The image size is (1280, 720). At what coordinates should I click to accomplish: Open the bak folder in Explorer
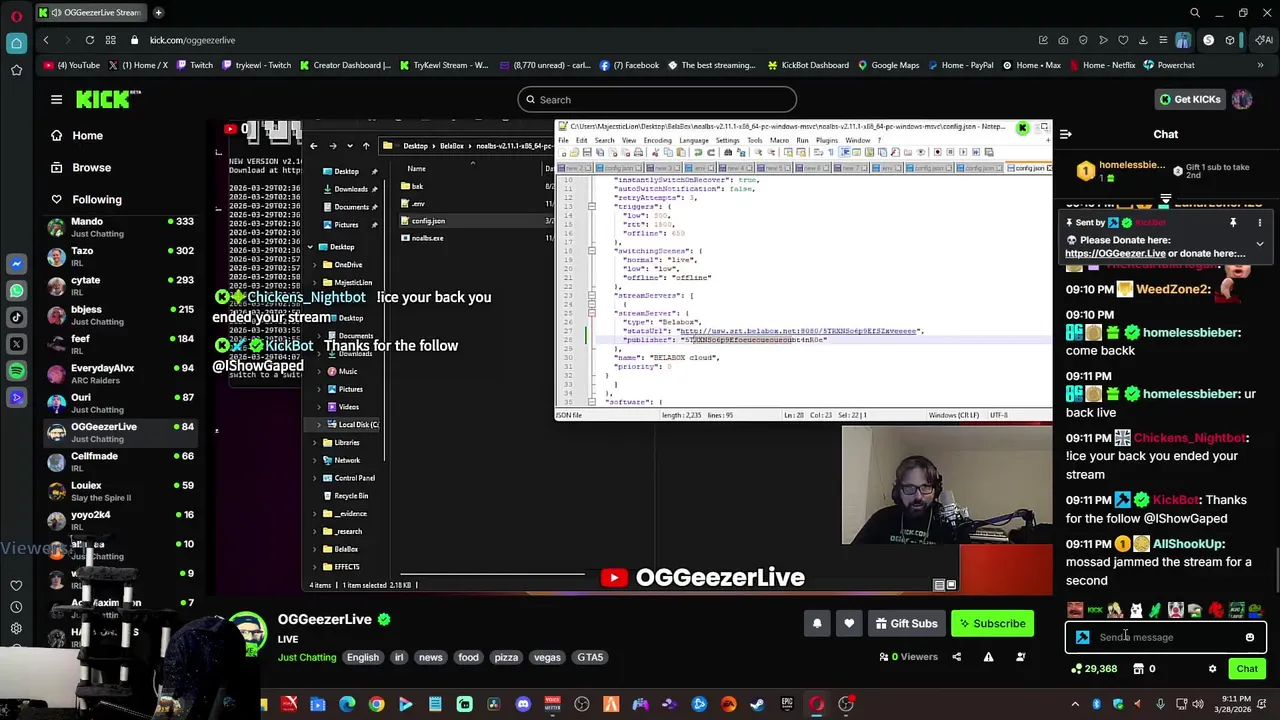coord(417,186)
